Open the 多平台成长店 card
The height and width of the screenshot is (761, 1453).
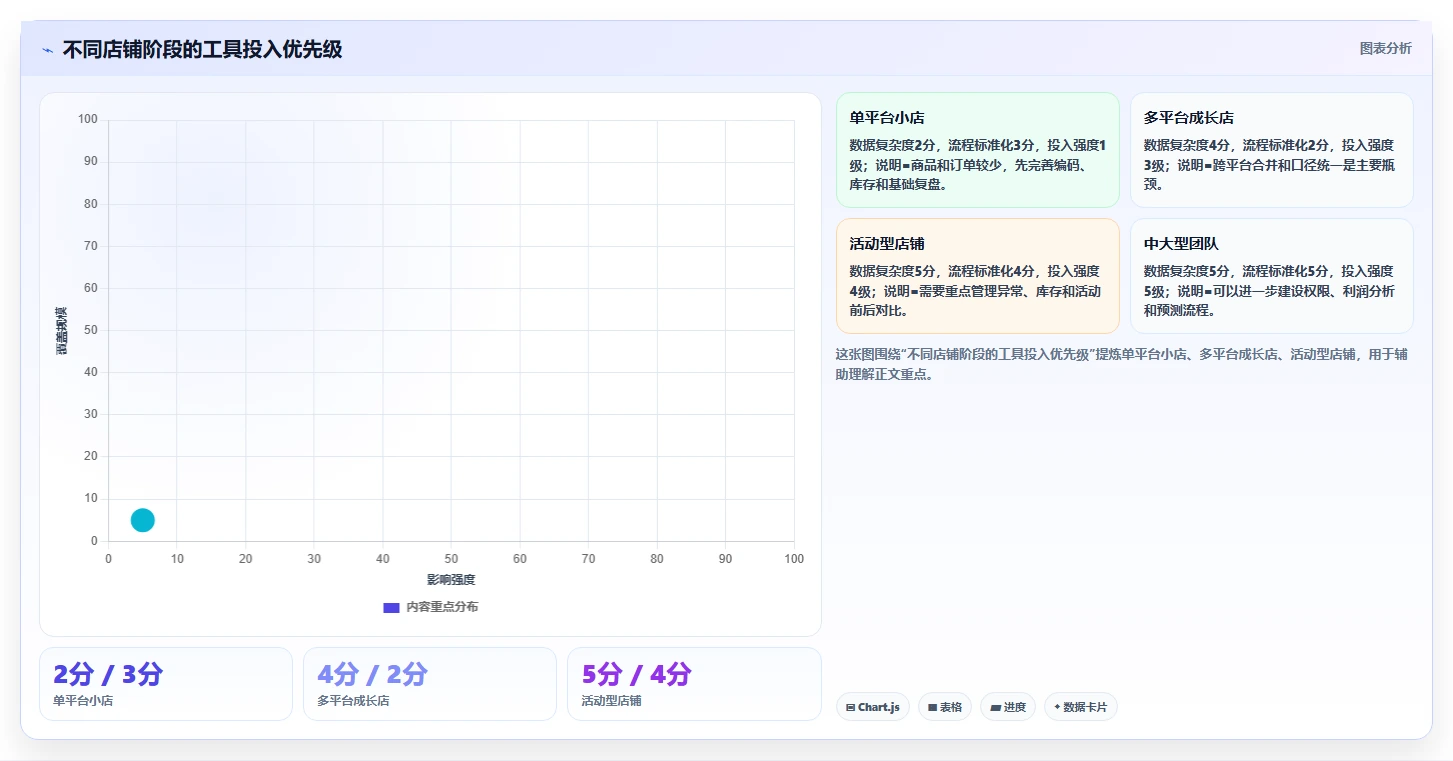pyautogui.click(x=1271, y=150)
